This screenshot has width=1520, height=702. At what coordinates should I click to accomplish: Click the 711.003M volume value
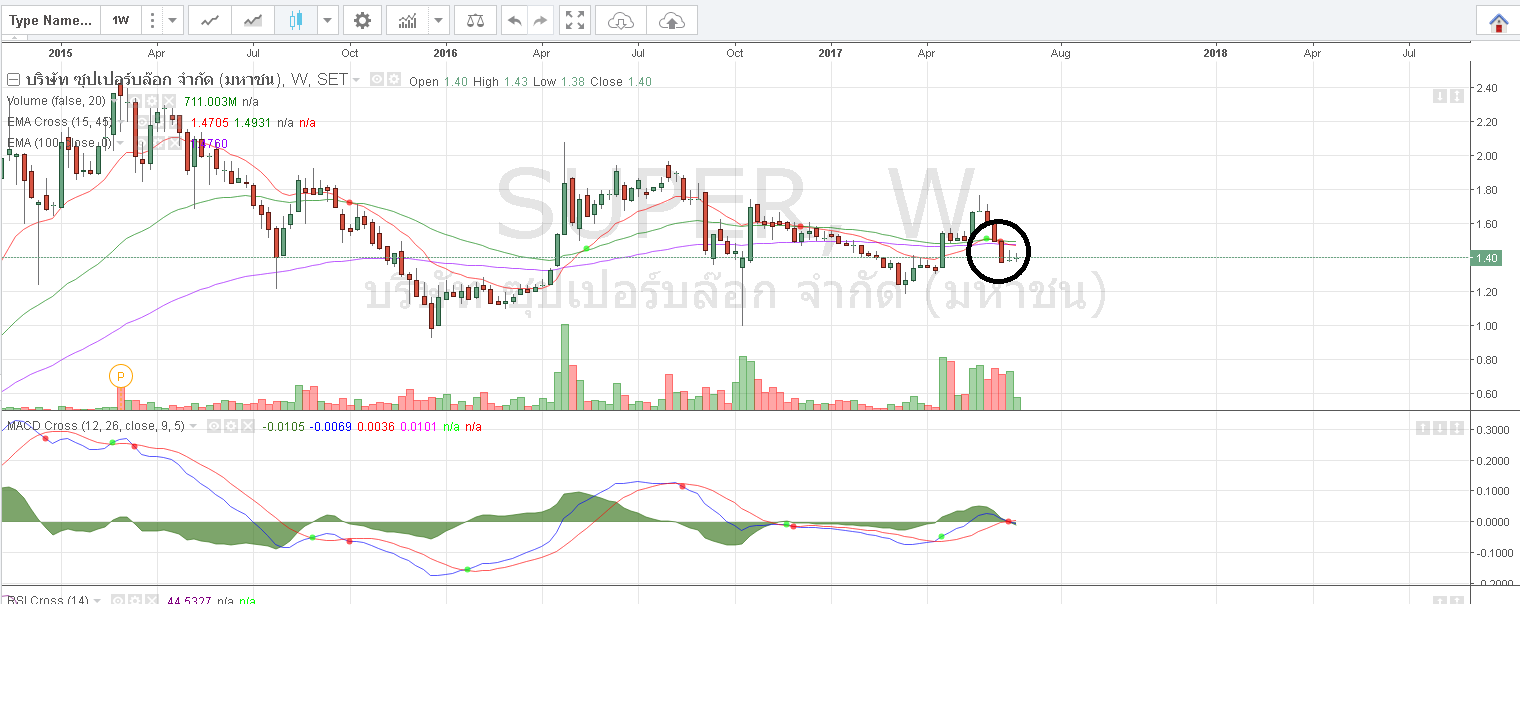210,101
